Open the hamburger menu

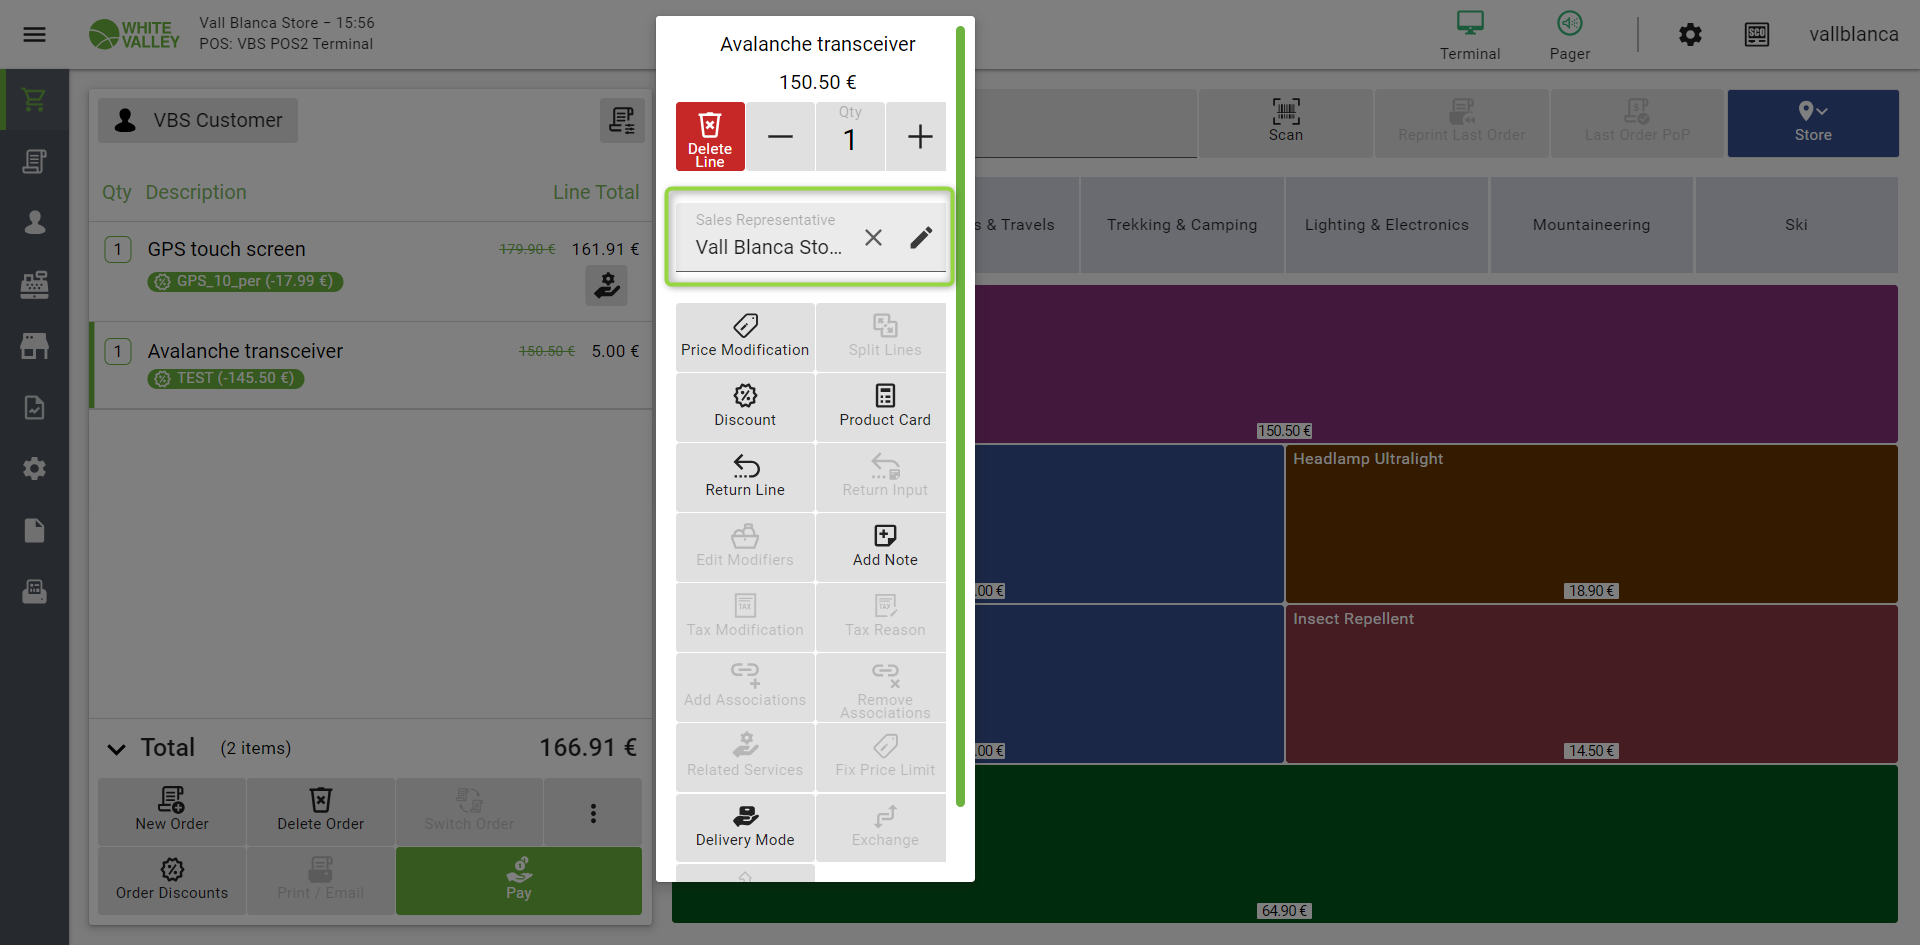click(35, 35)
